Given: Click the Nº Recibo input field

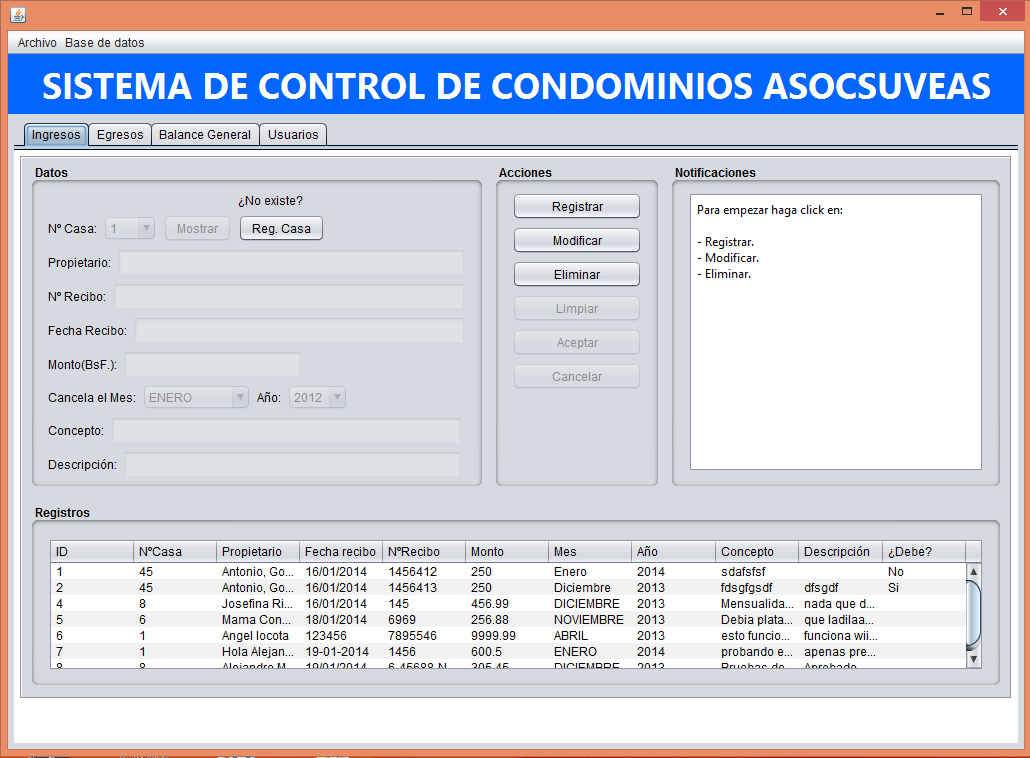Looking at the screenshot, I should (x=289, y=297).
